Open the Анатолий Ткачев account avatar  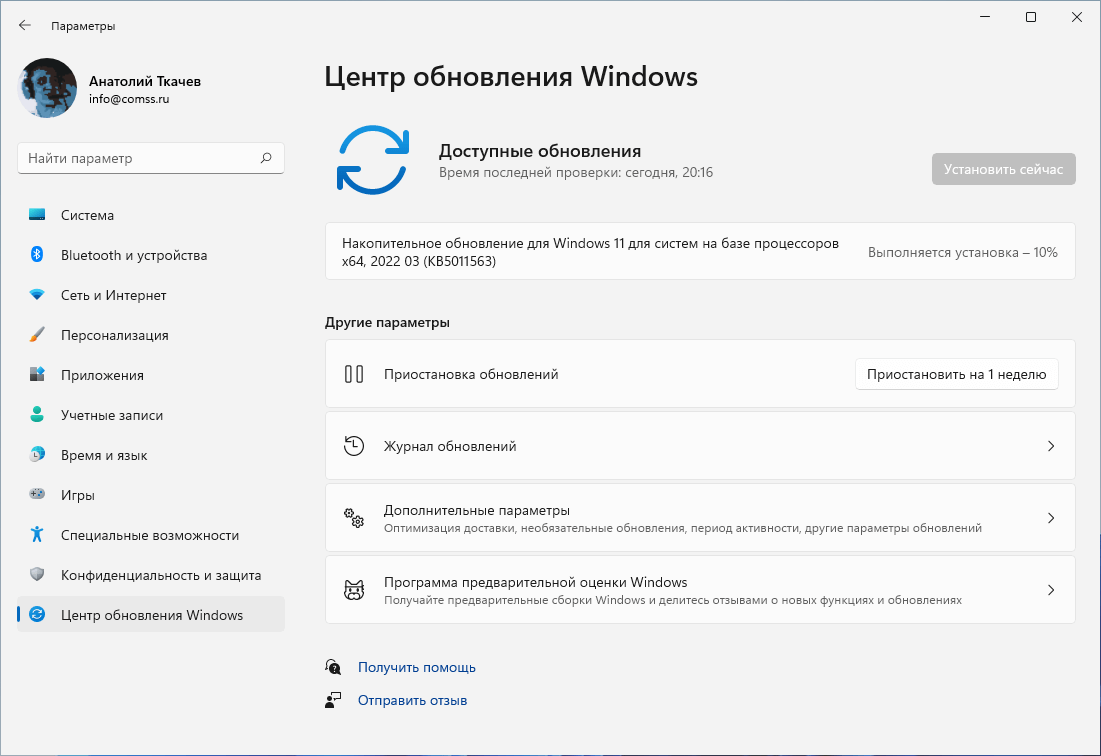pyautogui.click(x=46, y=88)
